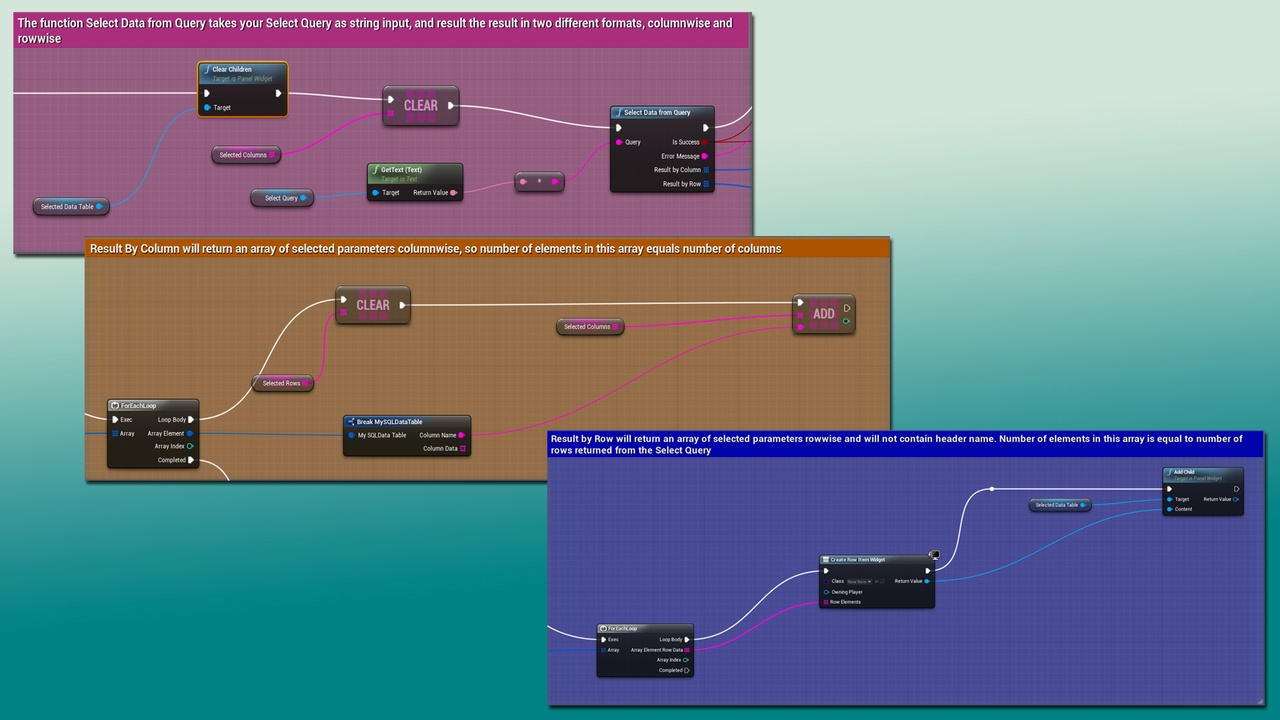The image size is (1280, 720).
Task: Select the blue Result by Row comment title
Action: (896, 444)
